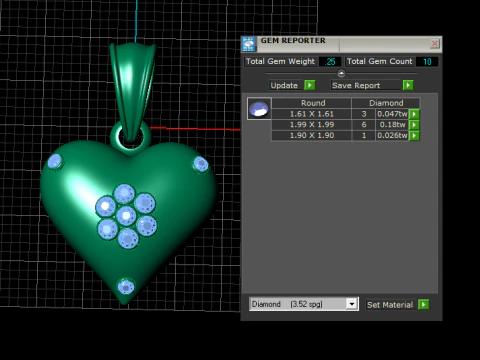Click the 'Total Gem Weight' label

tap(280, 61)
